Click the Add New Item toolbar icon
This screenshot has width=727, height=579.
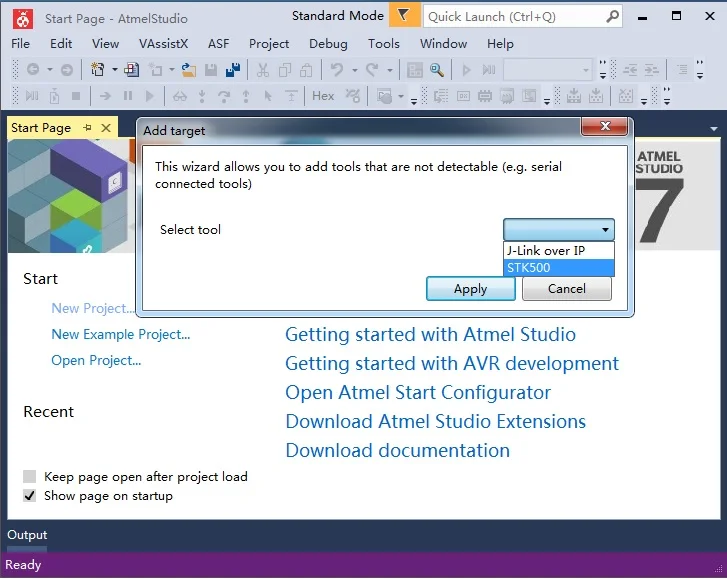point(156,70)
